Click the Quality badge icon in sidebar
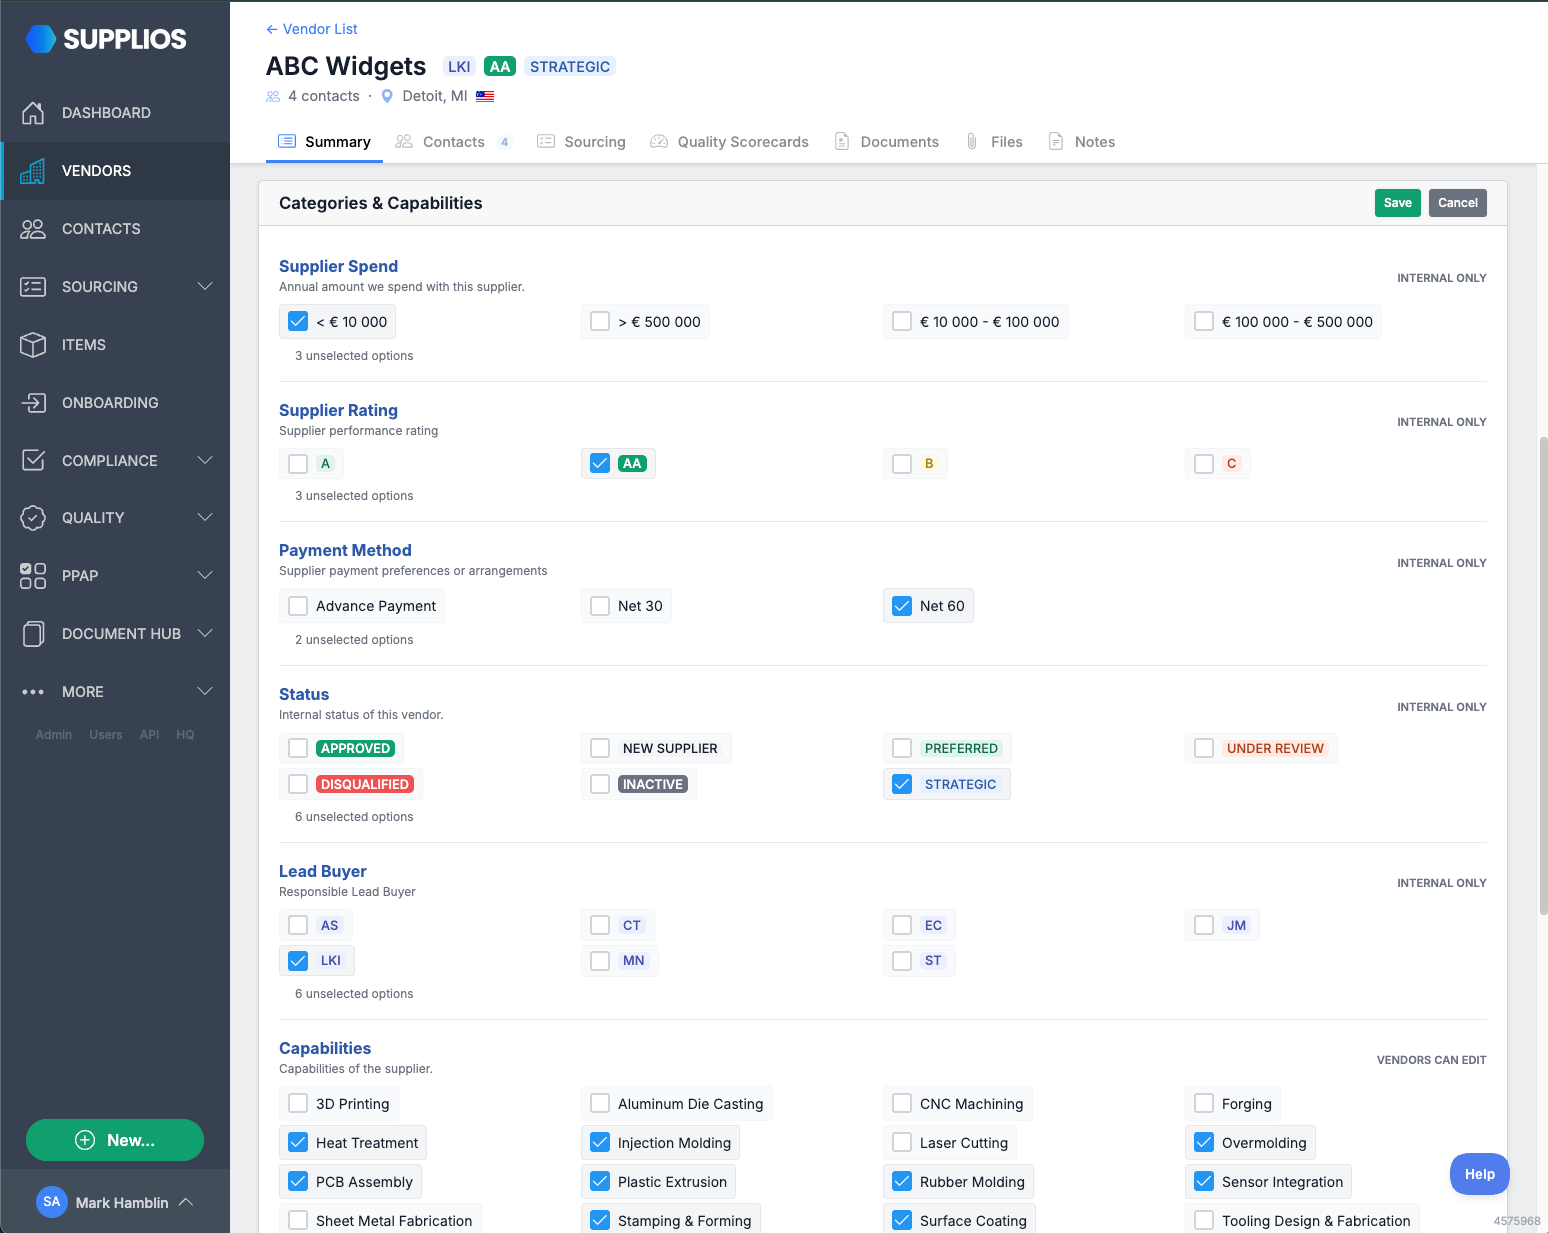 [33, 518]
